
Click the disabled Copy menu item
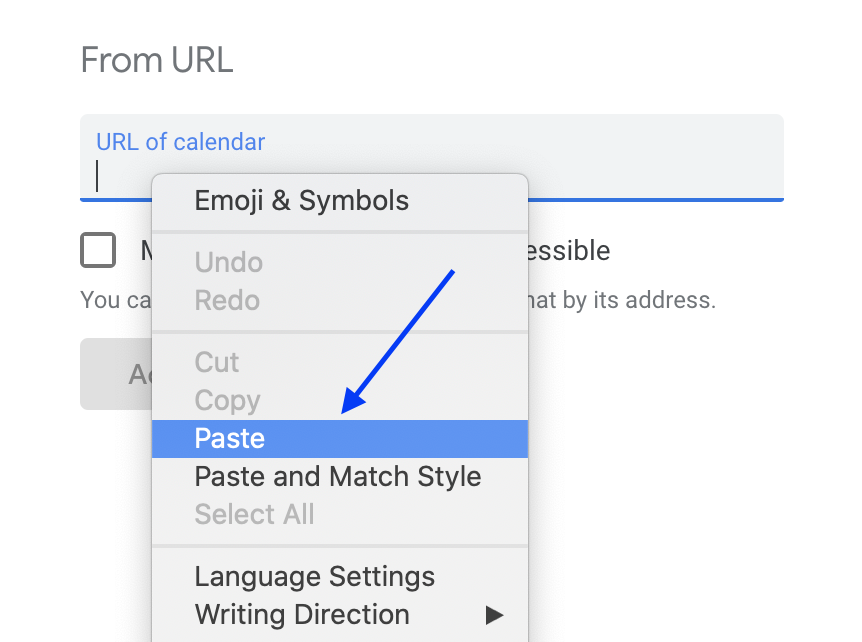coord(227,401)
